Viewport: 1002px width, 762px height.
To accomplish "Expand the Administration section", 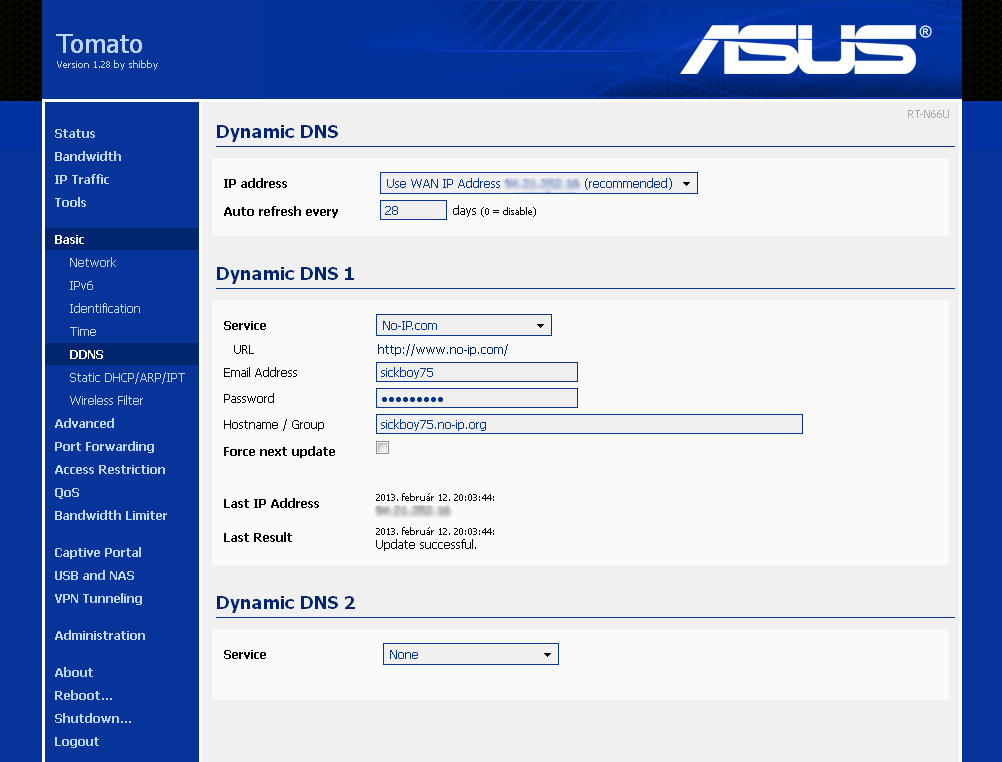I will [100, 636].
